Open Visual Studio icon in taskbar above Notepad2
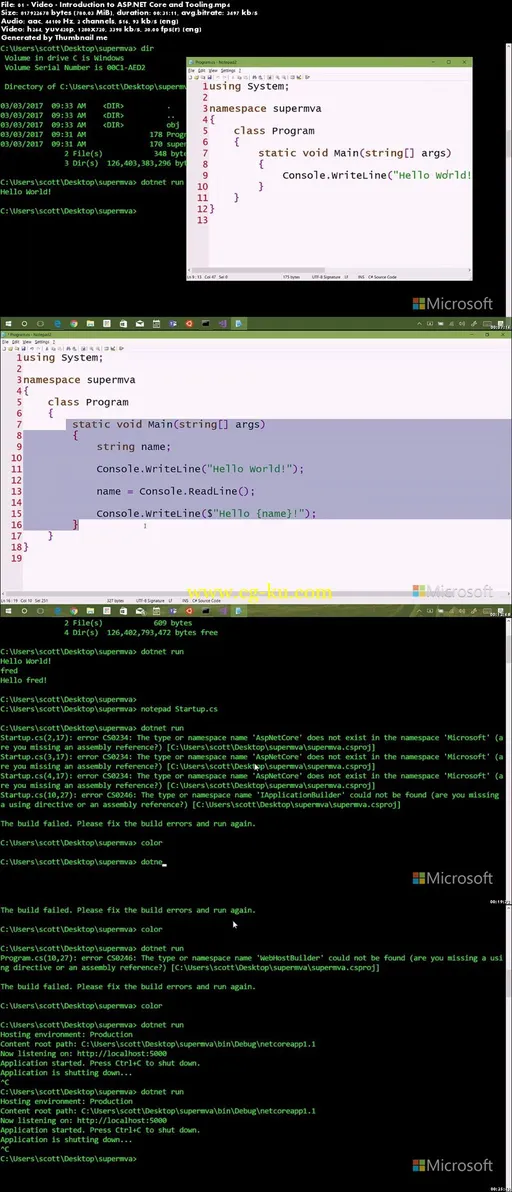The height and width of the screenshot is (1192, 512). [x=223, y=323]
